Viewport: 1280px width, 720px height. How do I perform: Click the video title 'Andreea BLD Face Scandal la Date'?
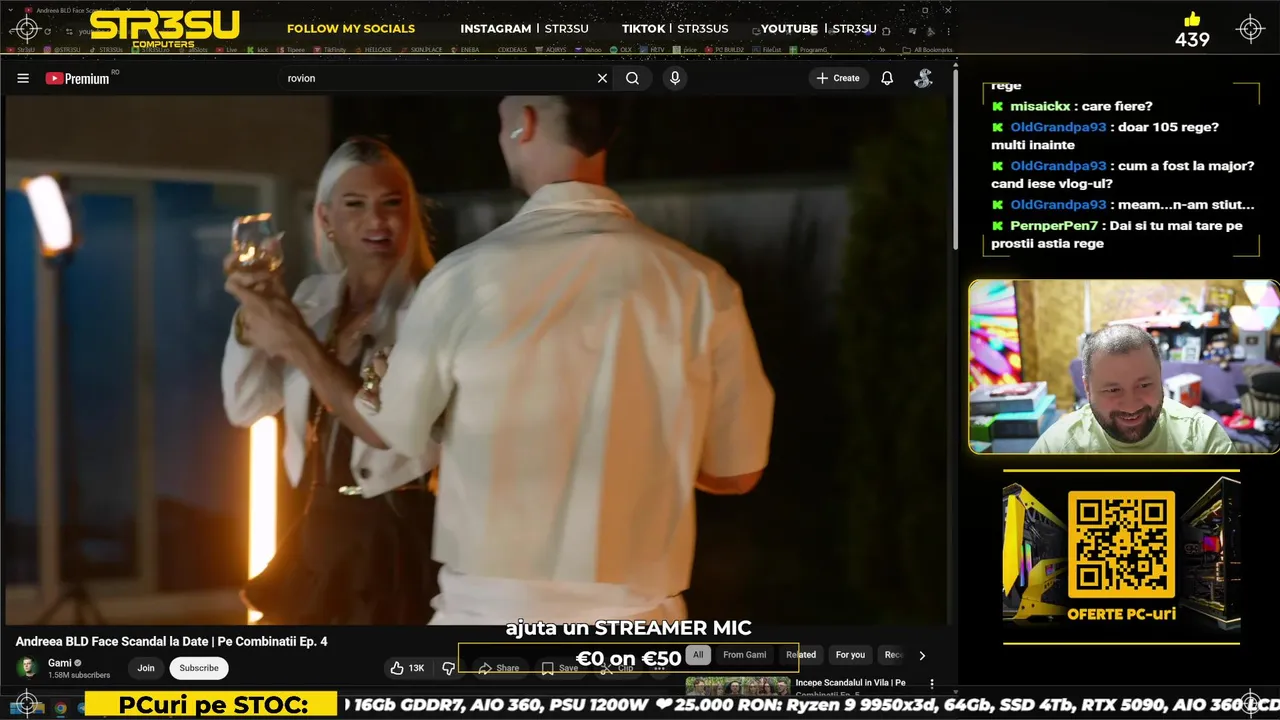(171, 641)
